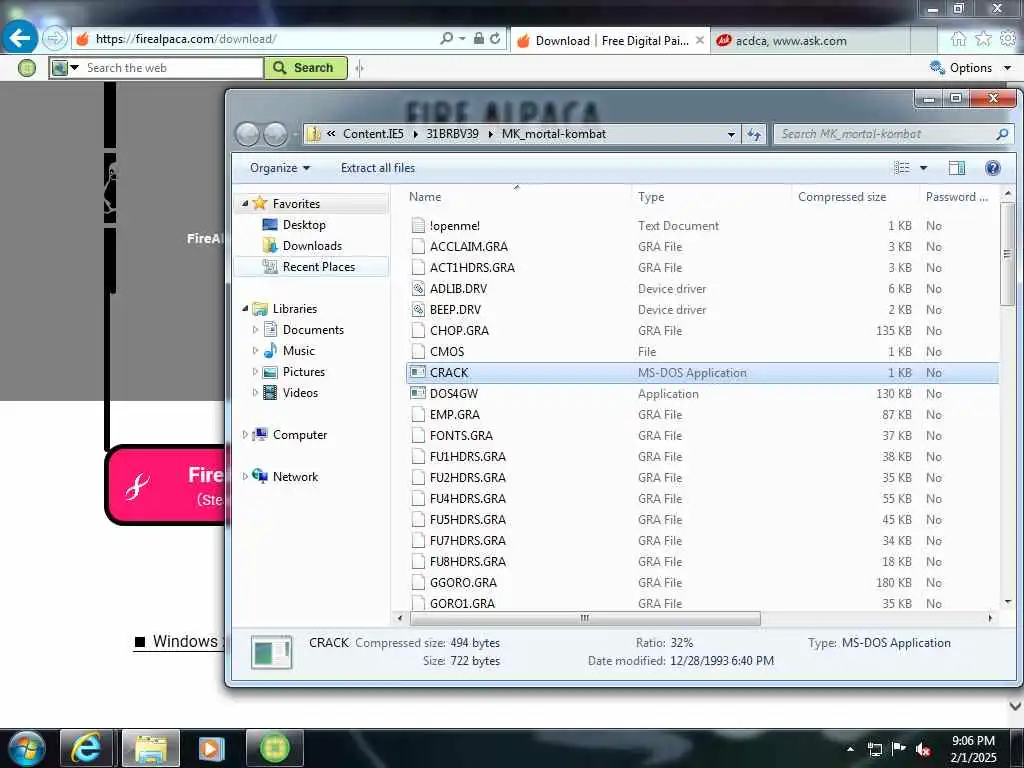Click the muted volume tray icon

pos(923,749)
